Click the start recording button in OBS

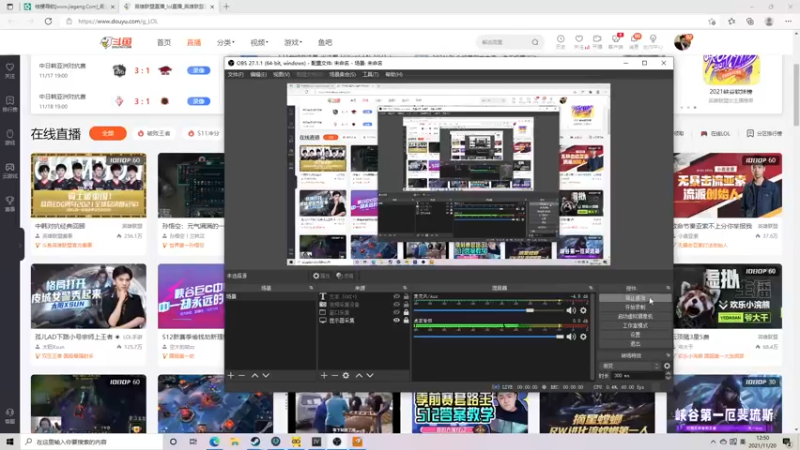[635, 307]
